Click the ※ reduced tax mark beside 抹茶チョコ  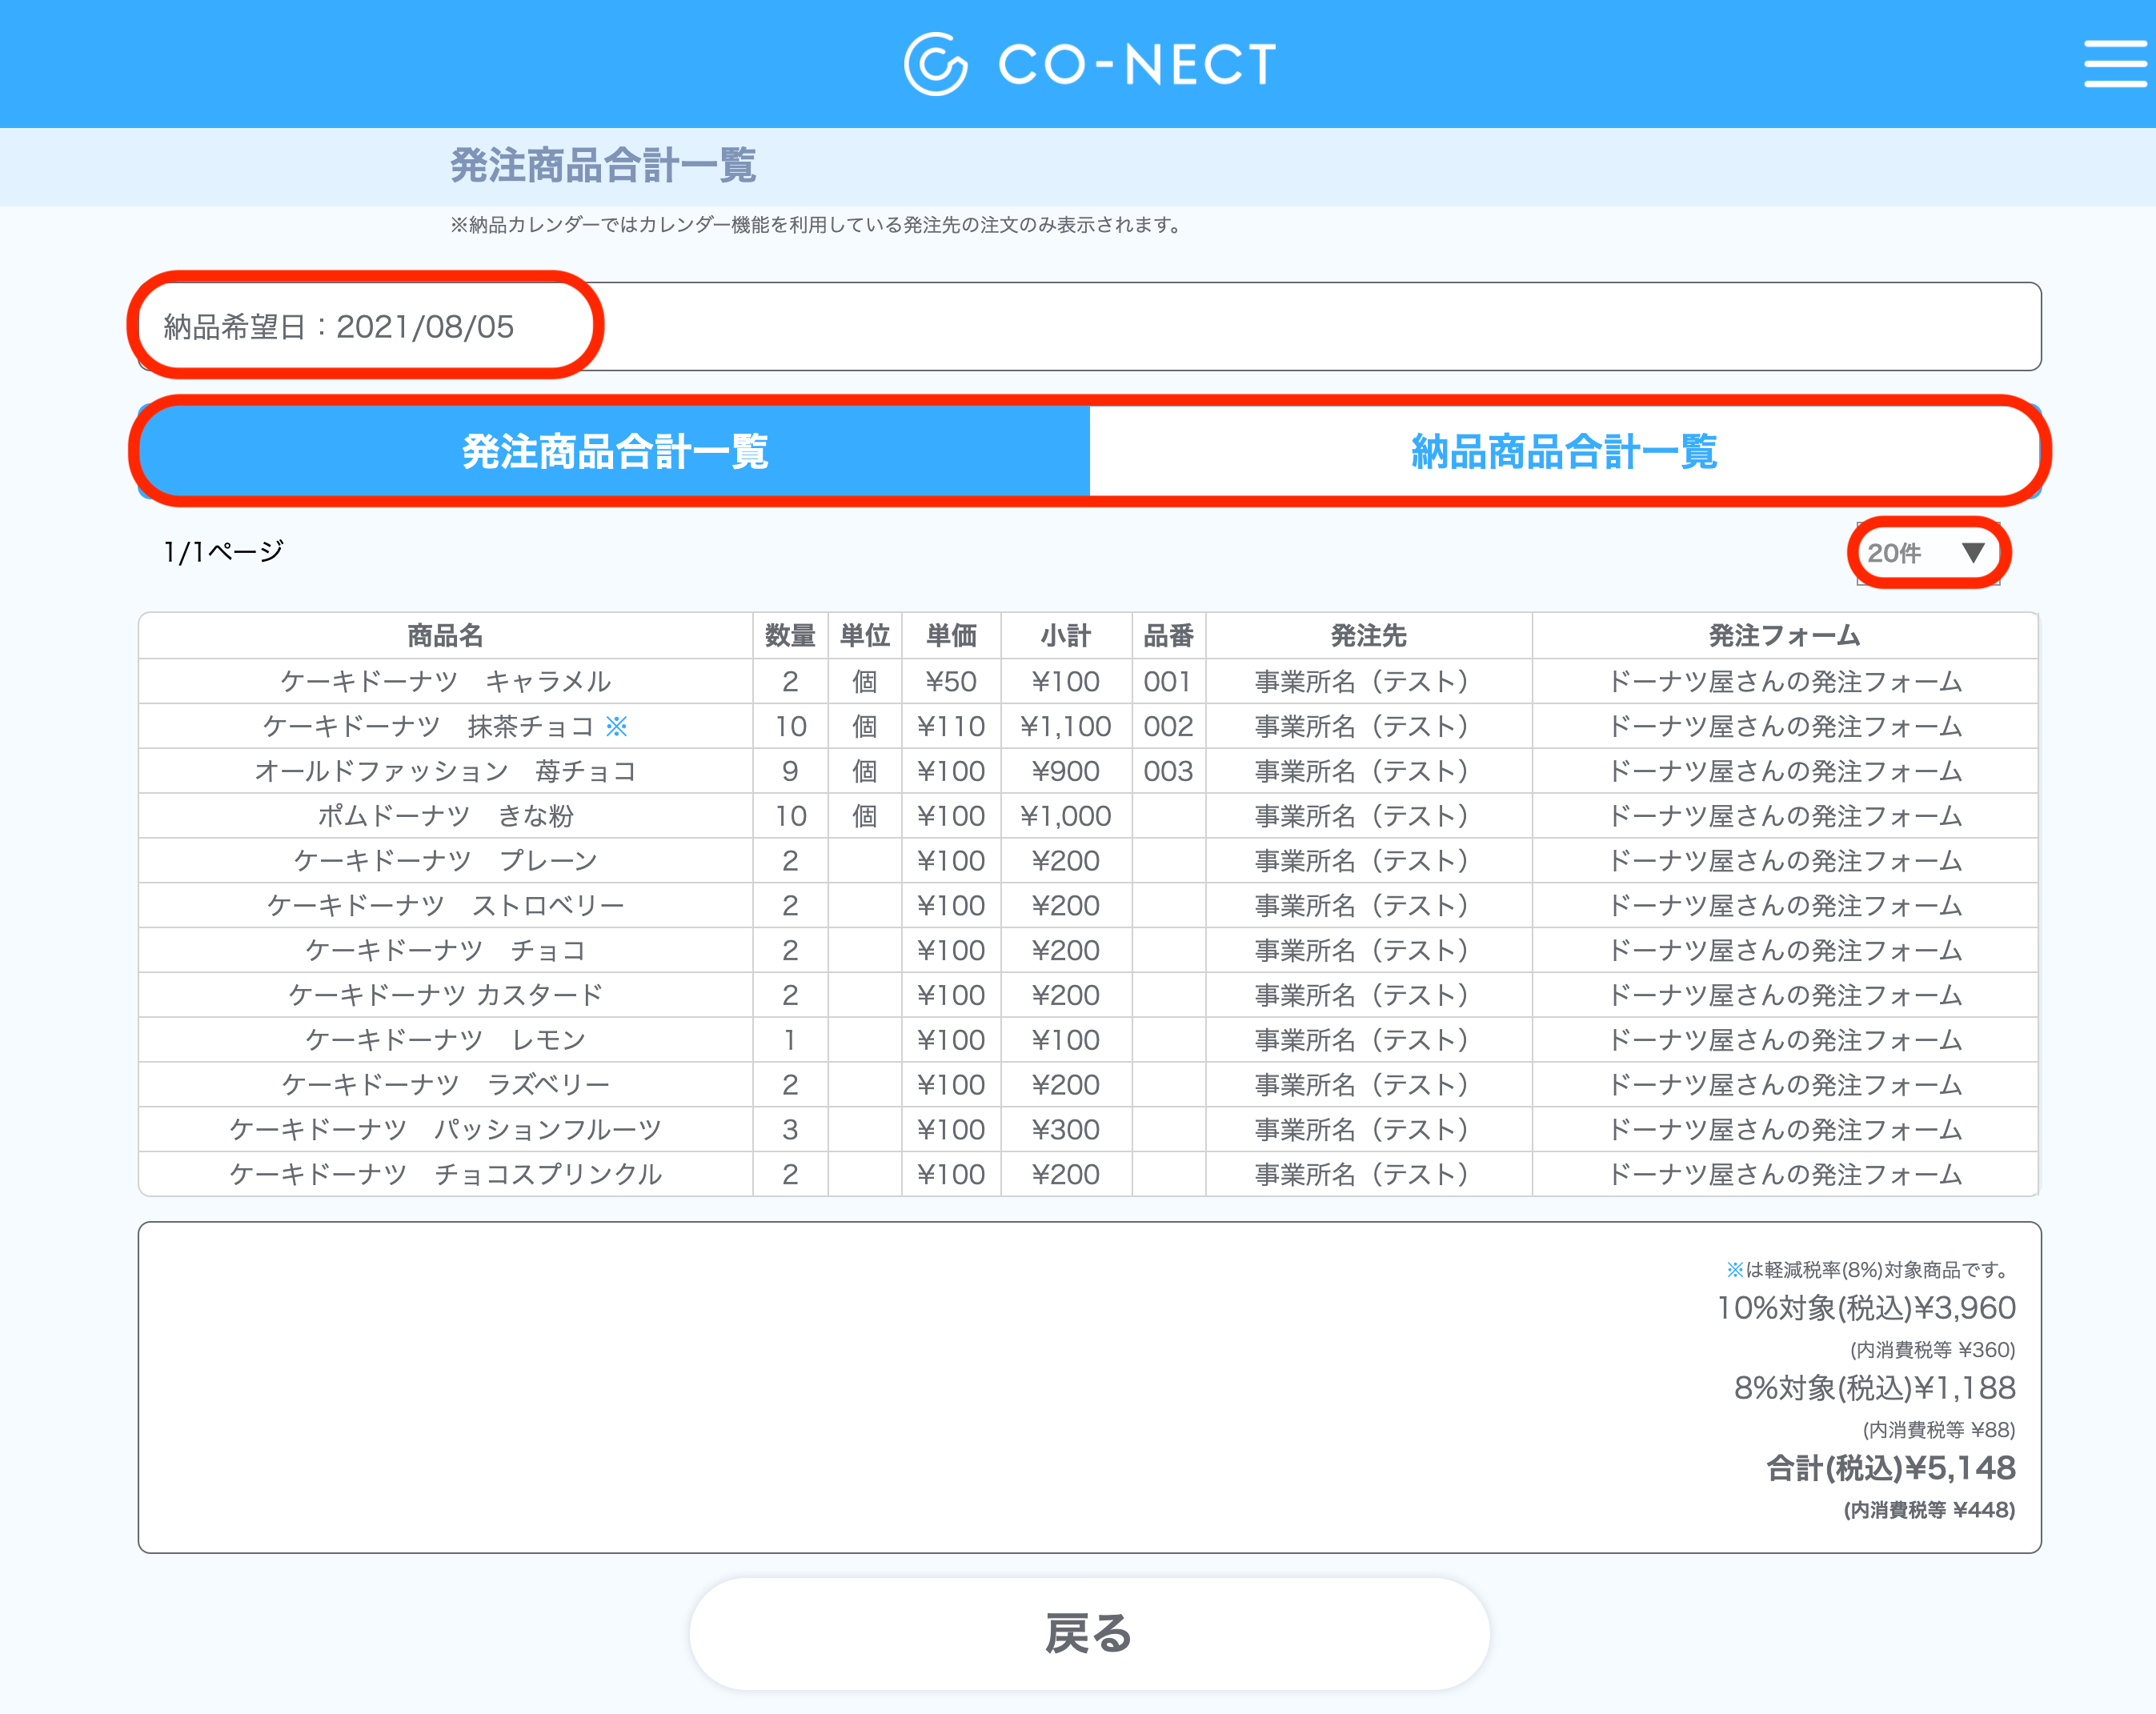617,726
